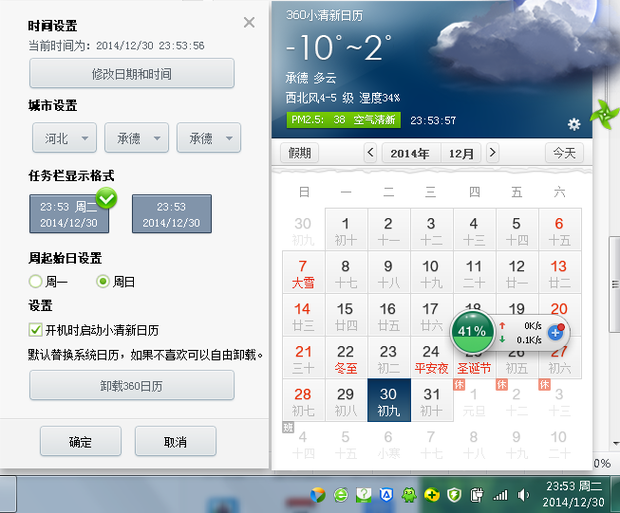Viewport: 620px width, 513px height.
Task: Click the background window scrollbar thumb
Action: [614, 284]
